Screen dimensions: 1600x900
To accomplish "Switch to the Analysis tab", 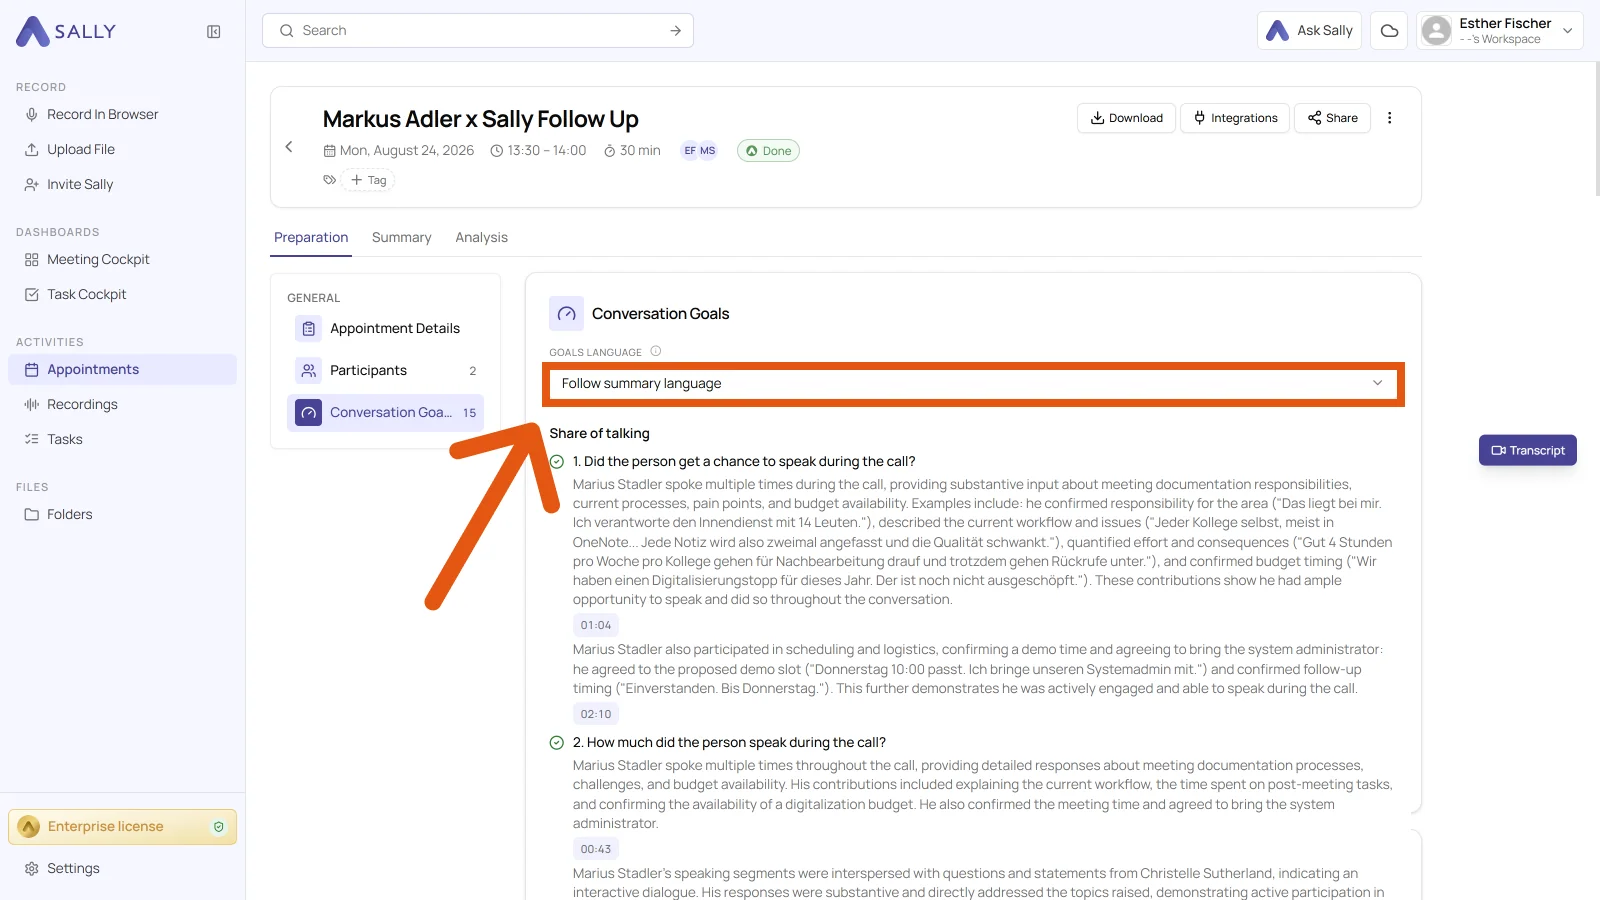I will pyautogui.click(x=481, y=238).
